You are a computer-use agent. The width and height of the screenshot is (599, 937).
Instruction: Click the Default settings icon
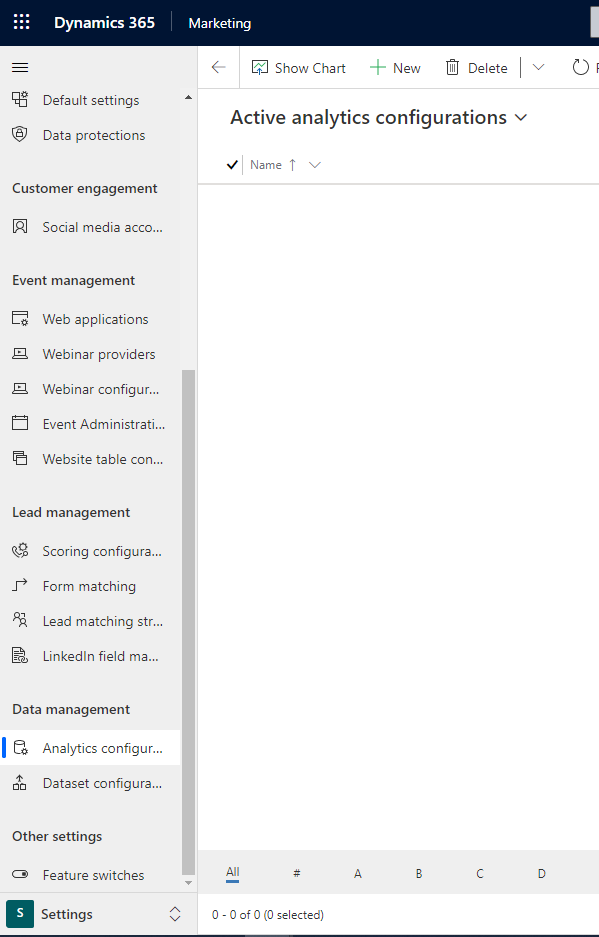pyautogui.click(x=20, y=100)
